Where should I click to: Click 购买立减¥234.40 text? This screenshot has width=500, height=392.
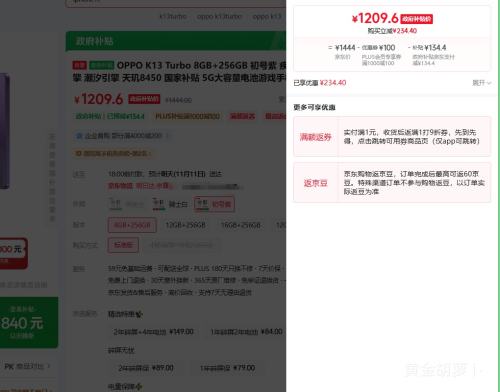pos(392,31)
